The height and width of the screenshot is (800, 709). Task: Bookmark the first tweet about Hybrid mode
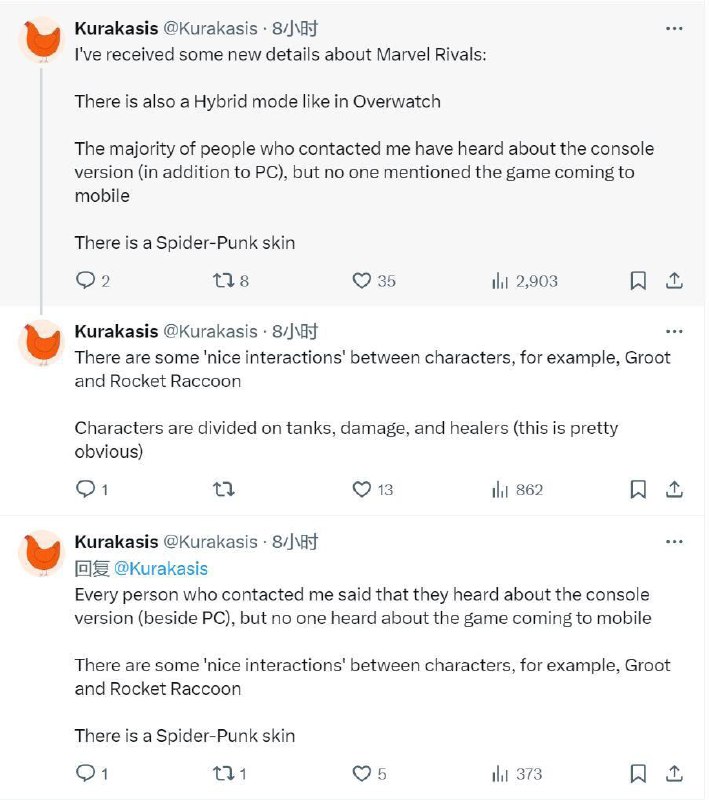[637, 281]
